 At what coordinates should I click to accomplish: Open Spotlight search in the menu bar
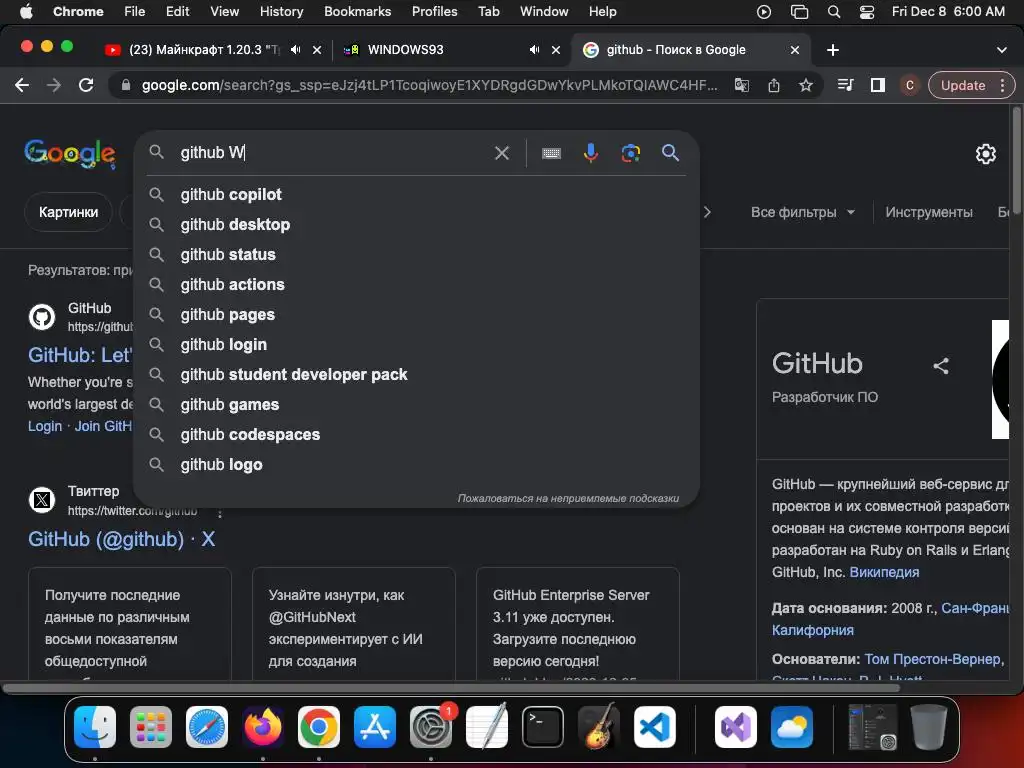[834, 12]
